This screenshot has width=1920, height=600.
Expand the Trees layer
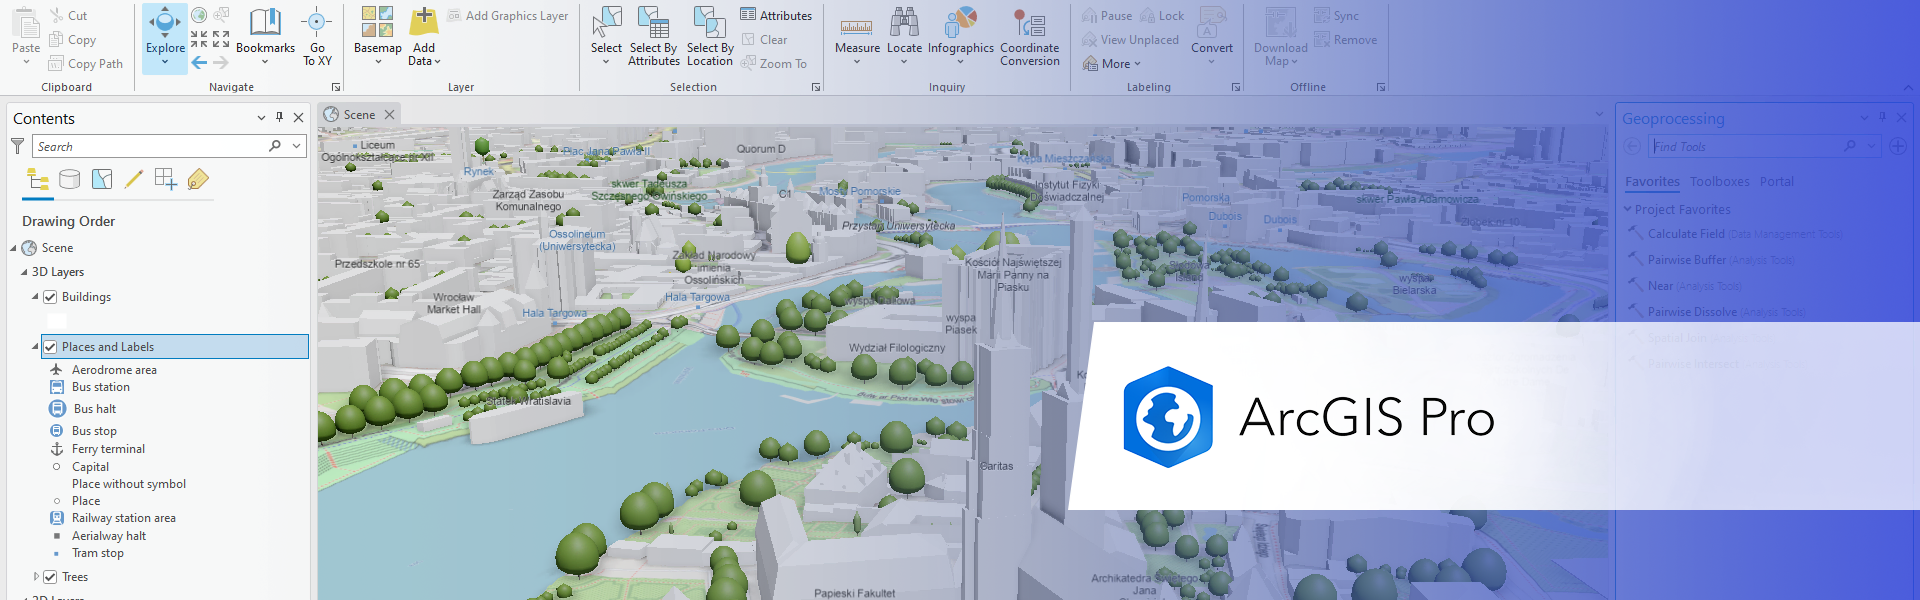point(36,577)
